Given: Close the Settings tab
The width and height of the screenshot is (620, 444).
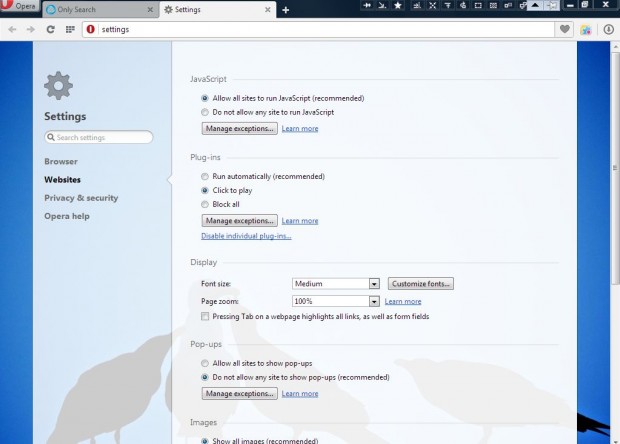Looking at the screenshot, I should 268,9.
